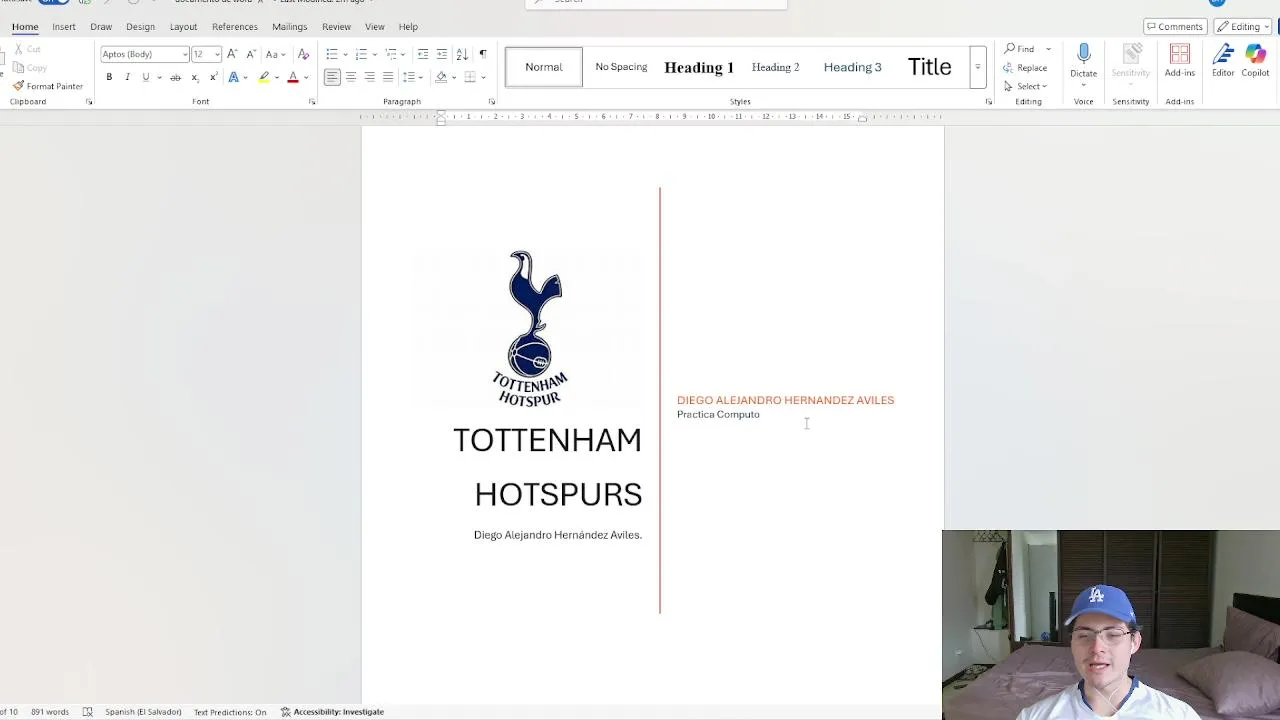Expand font color dropdown arrow
Image resolution: width=1280 pixels, height=720 pixels.
306,77
